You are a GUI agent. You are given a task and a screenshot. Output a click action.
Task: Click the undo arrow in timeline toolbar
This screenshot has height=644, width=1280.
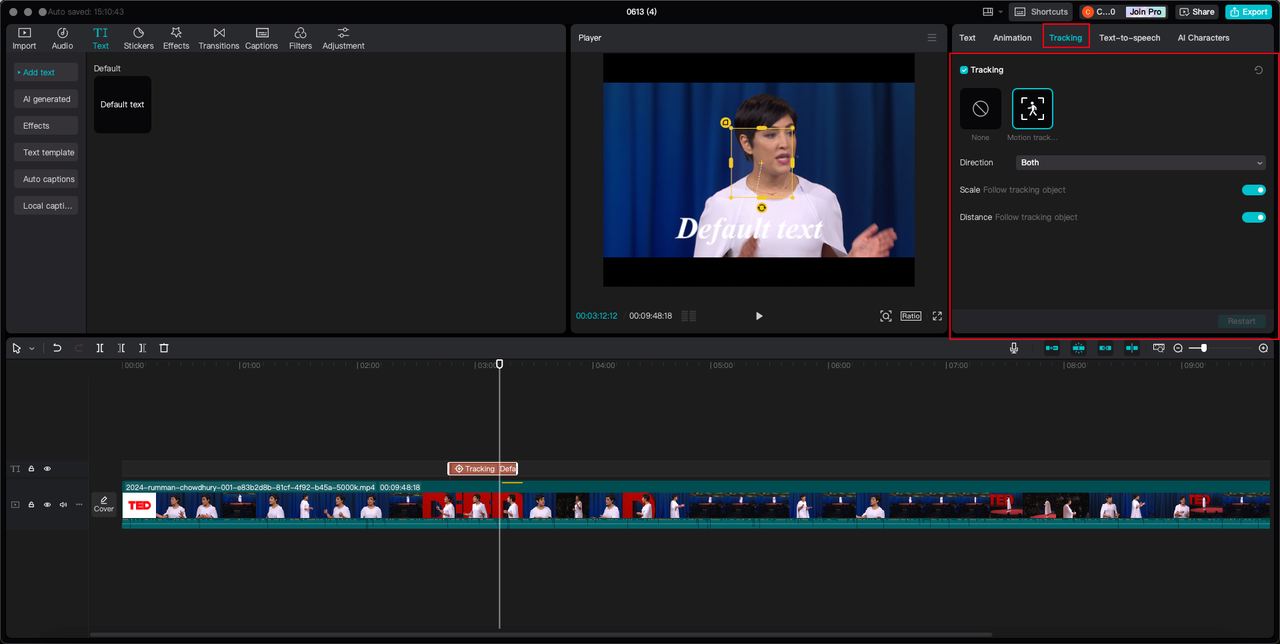[57, 348]
